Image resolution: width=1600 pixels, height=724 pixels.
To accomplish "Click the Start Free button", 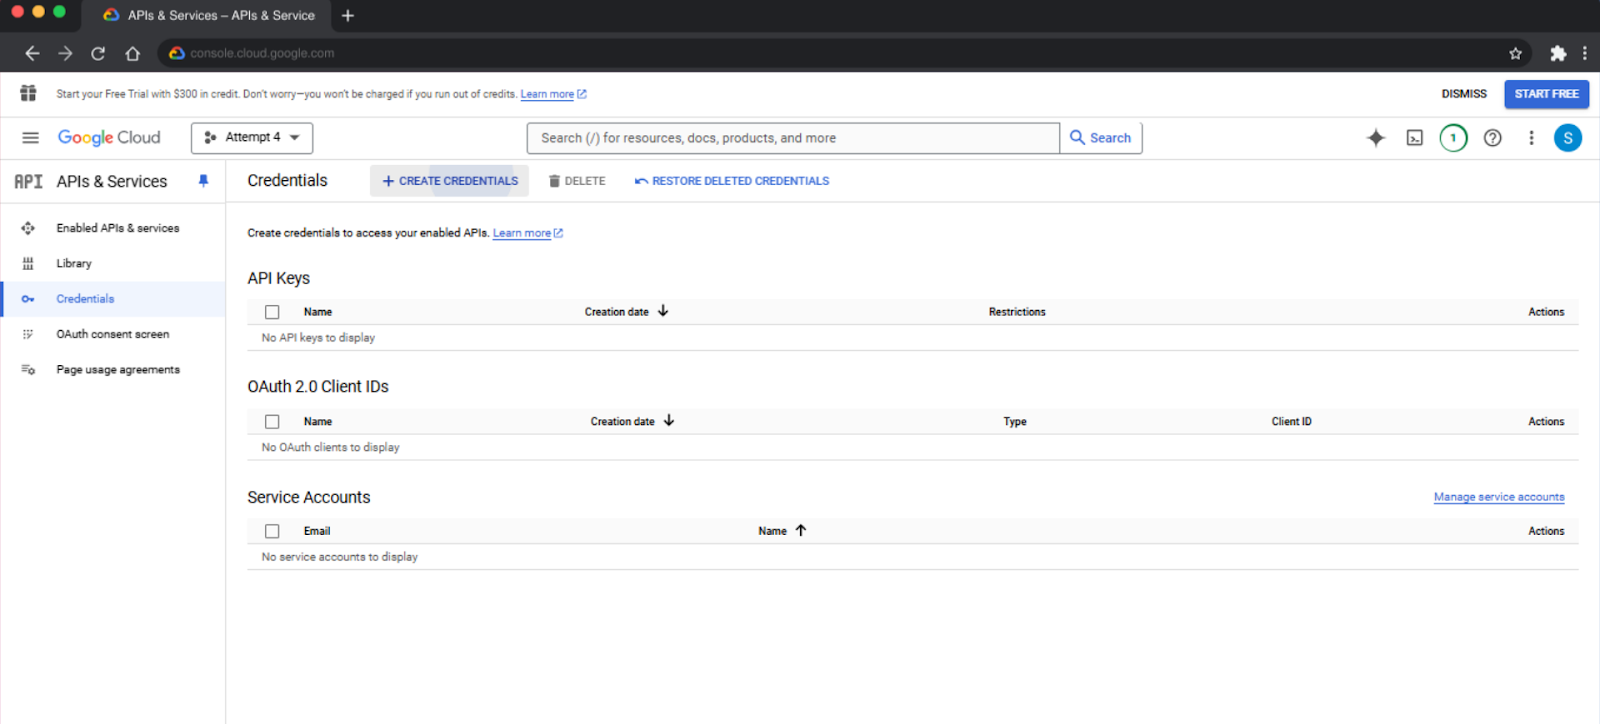I will pyautogui.click(x=1546, y=94).
